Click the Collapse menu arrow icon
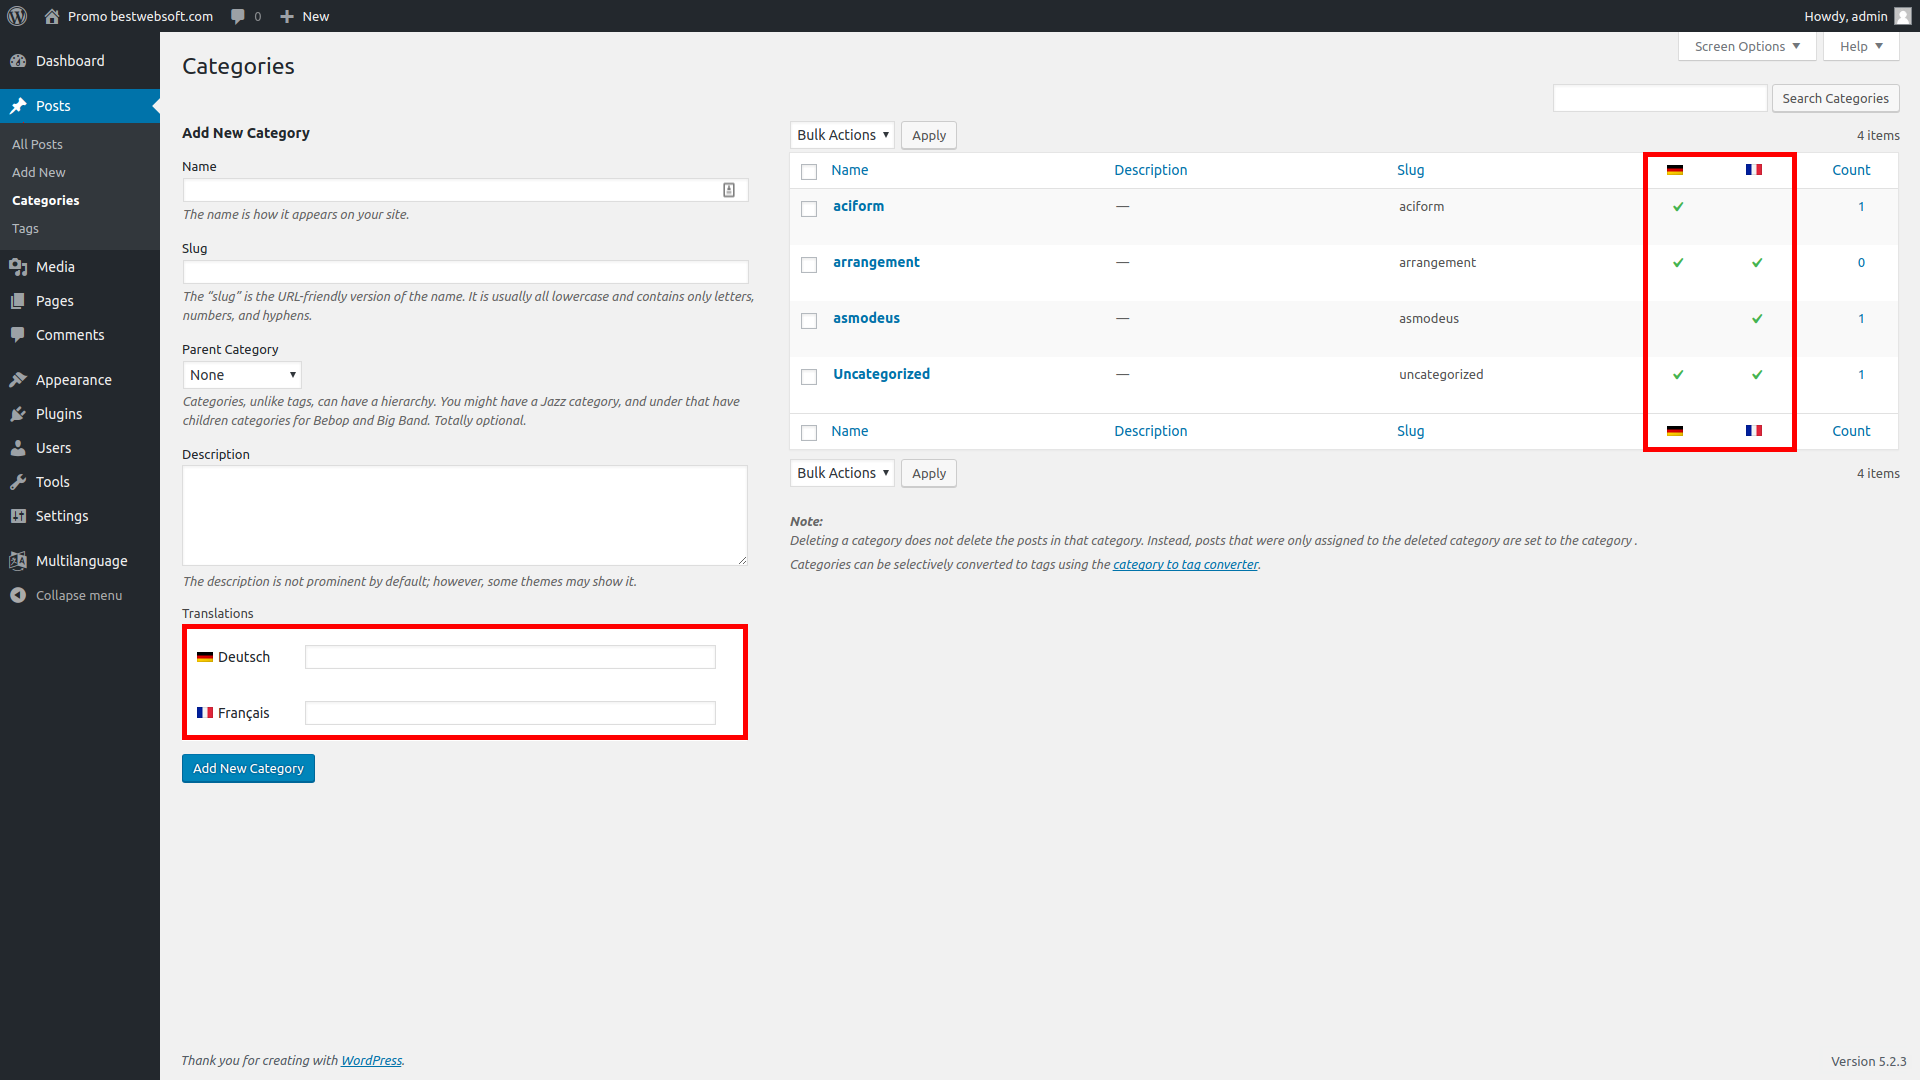 [18, 595]
